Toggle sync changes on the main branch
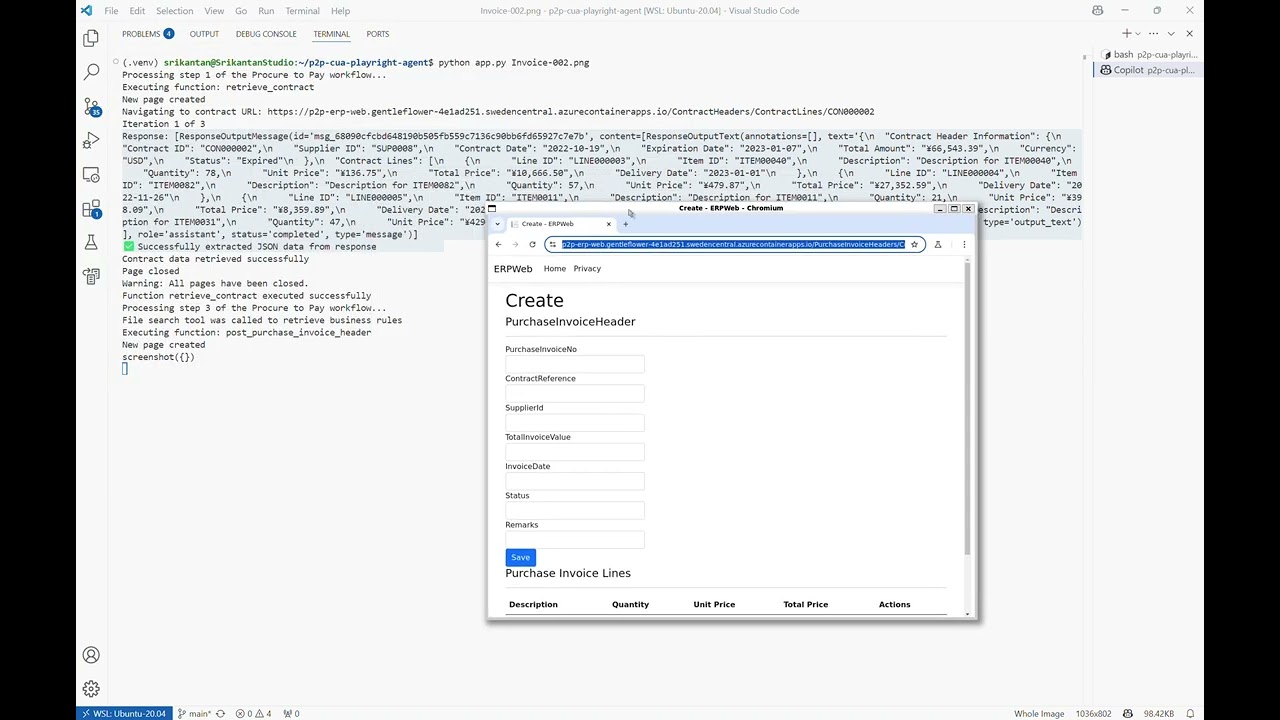This screenshot has height=720, width=1280. (x=220, y=713)
